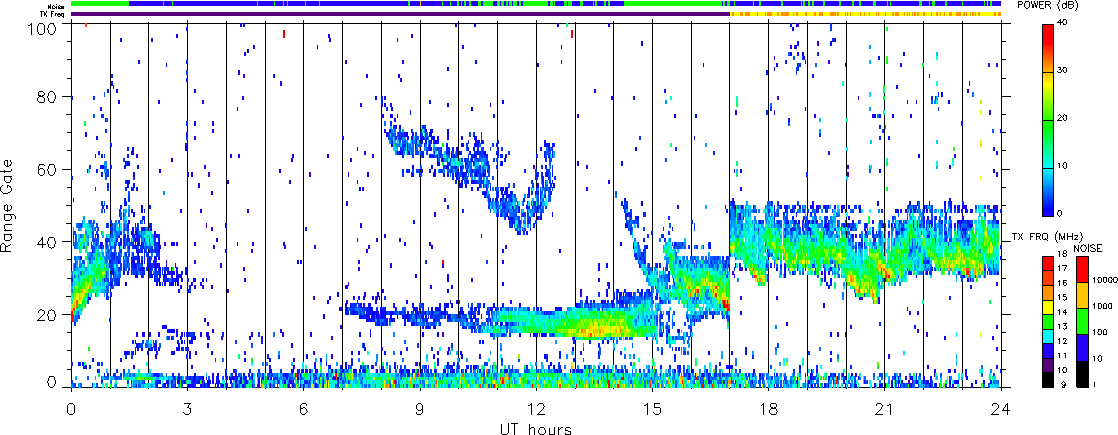Pick the black swatch on TX FRQ scale

point(1047,380)
